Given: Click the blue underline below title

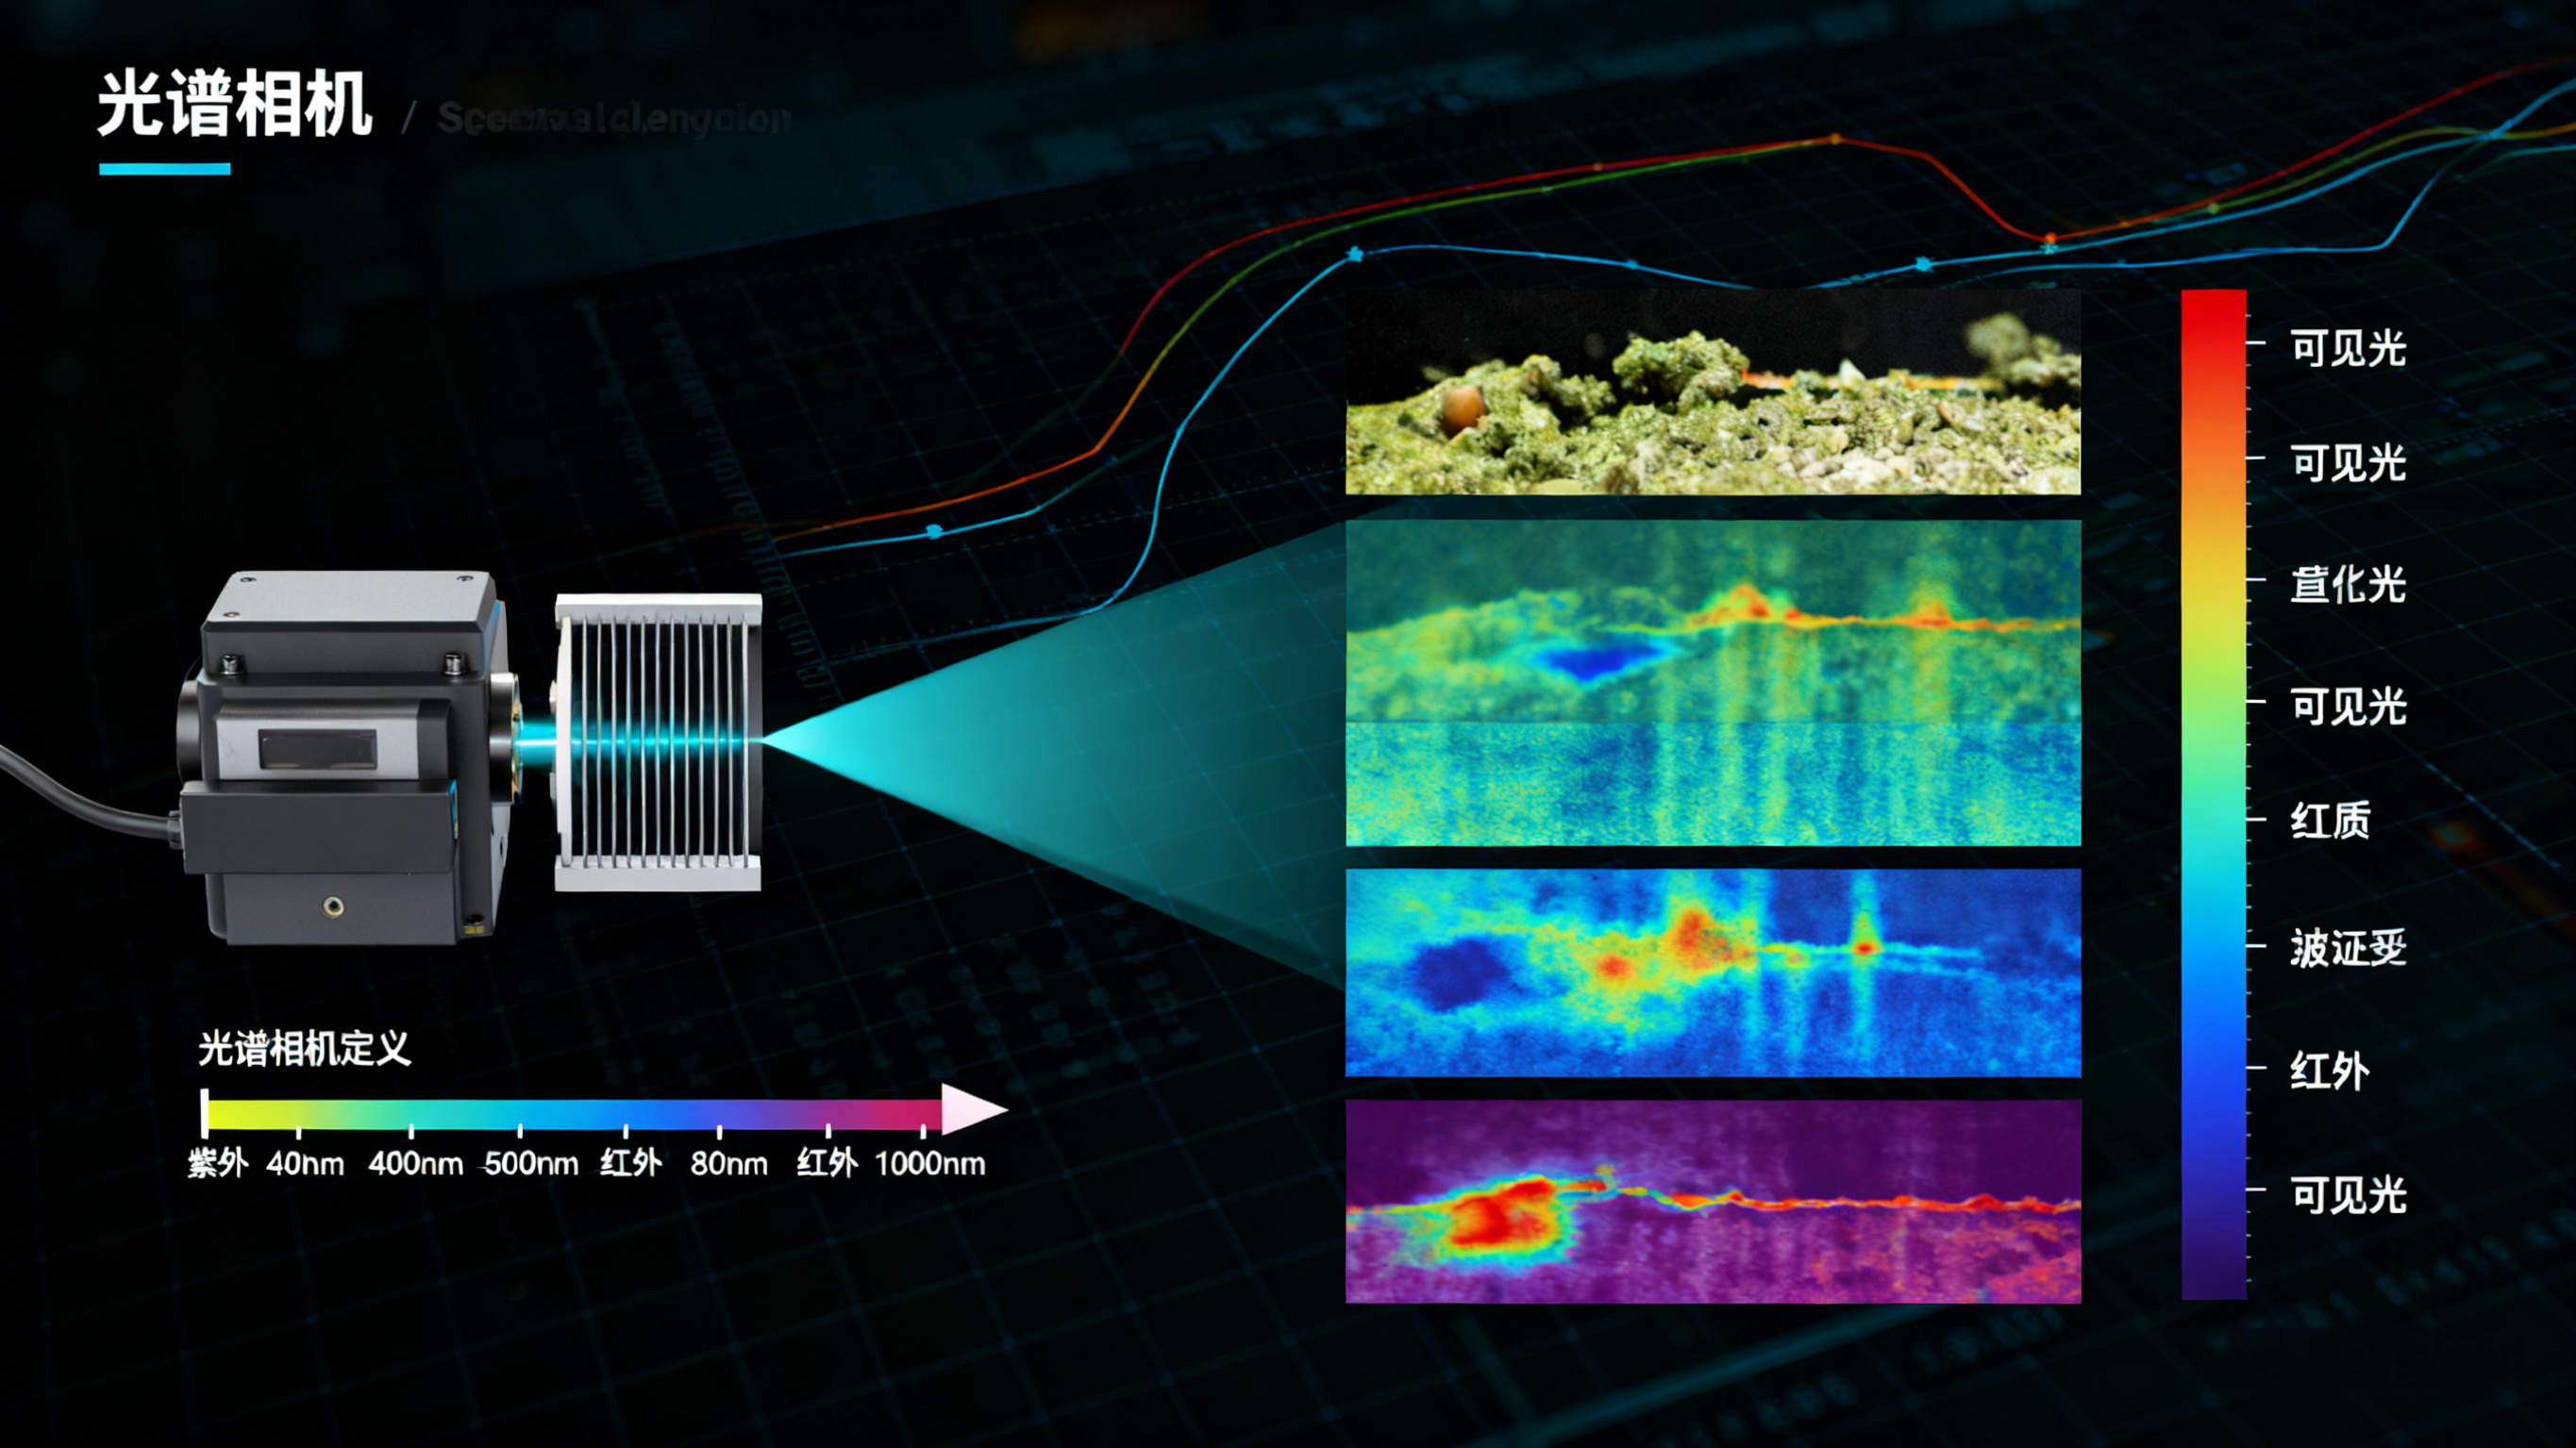Looking at the screenshot, I should click(165, 169).
